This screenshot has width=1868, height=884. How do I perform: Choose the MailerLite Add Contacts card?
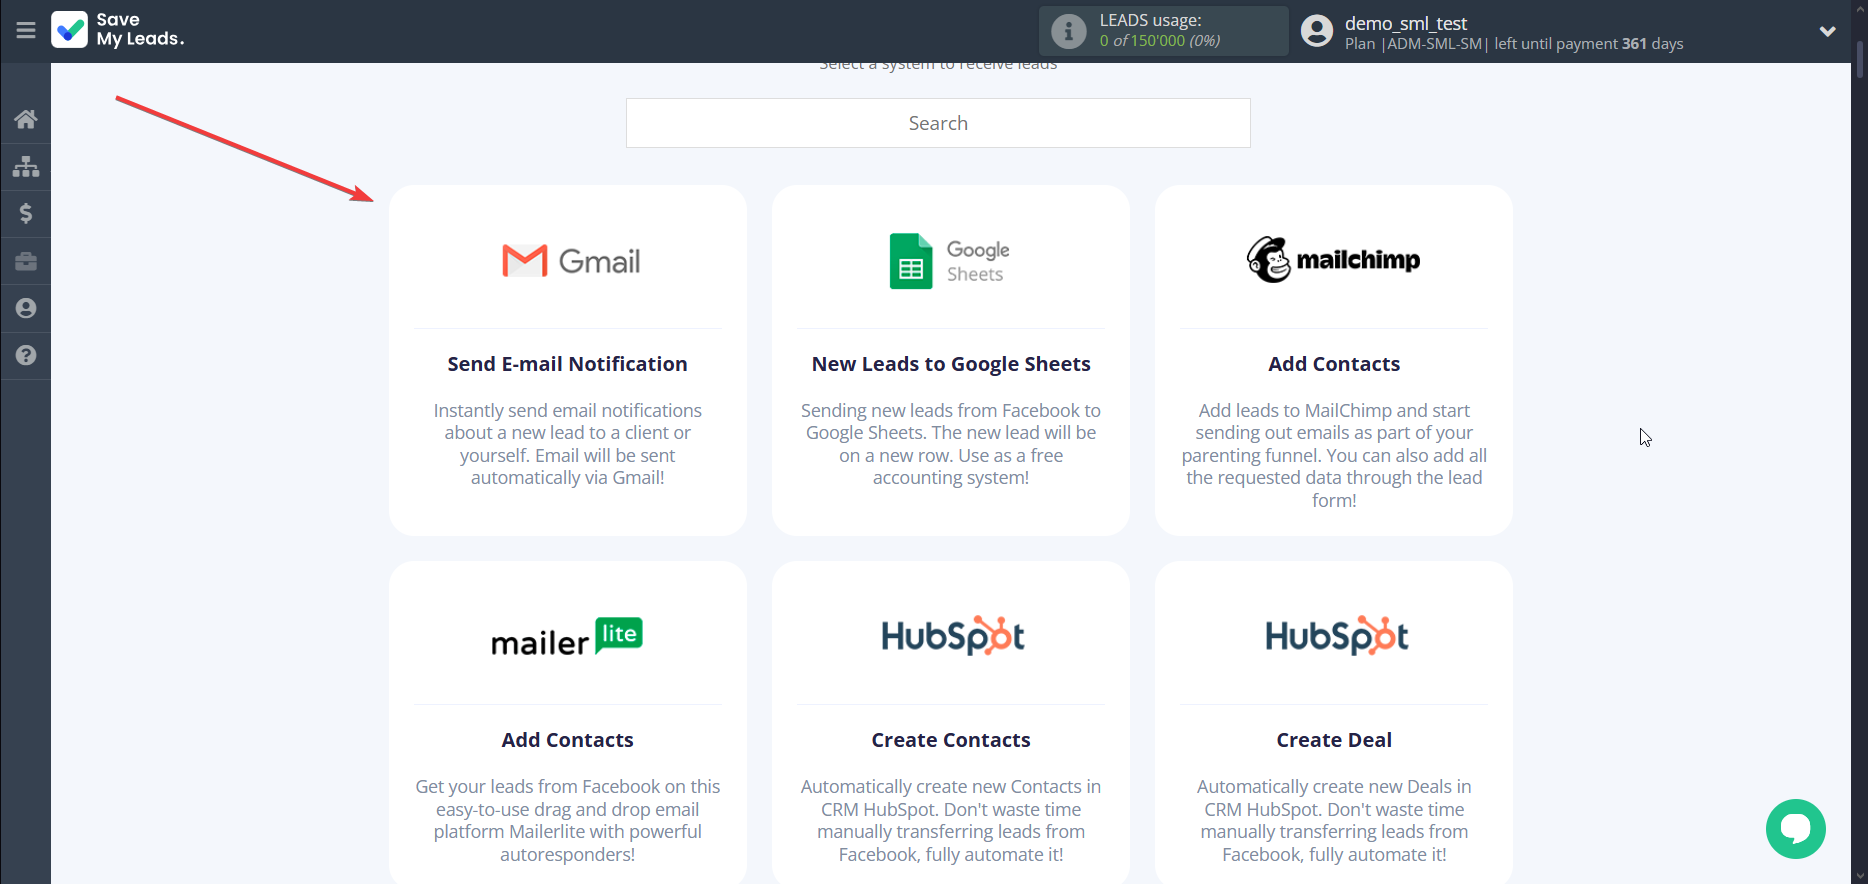[567, 720]
